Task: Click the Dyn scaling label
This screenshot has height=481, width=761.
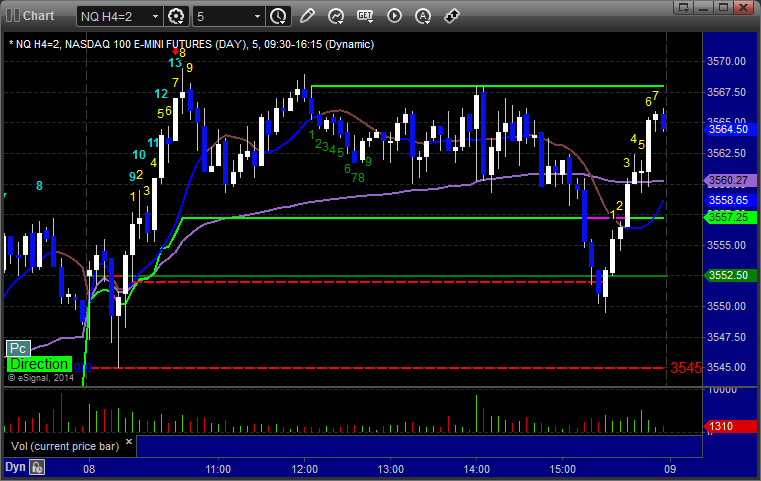Action: 15,467
